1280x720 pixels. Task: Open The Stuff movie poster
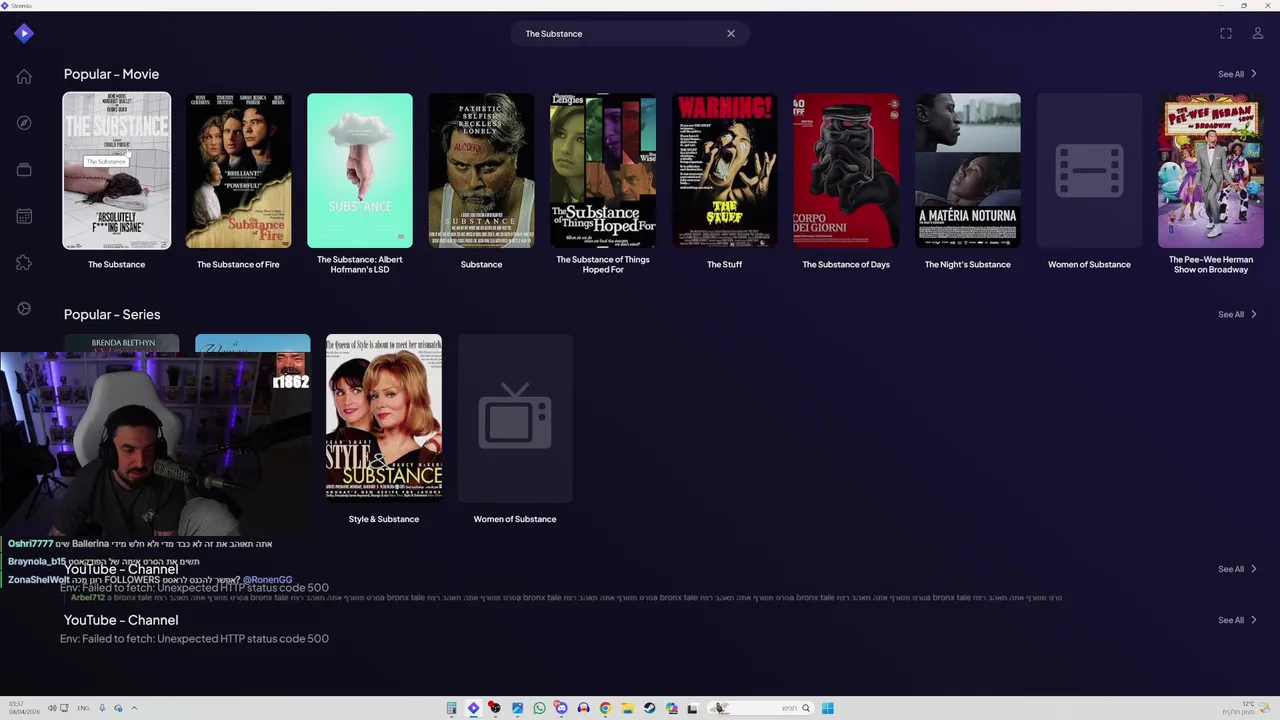[x=724, y=171]
